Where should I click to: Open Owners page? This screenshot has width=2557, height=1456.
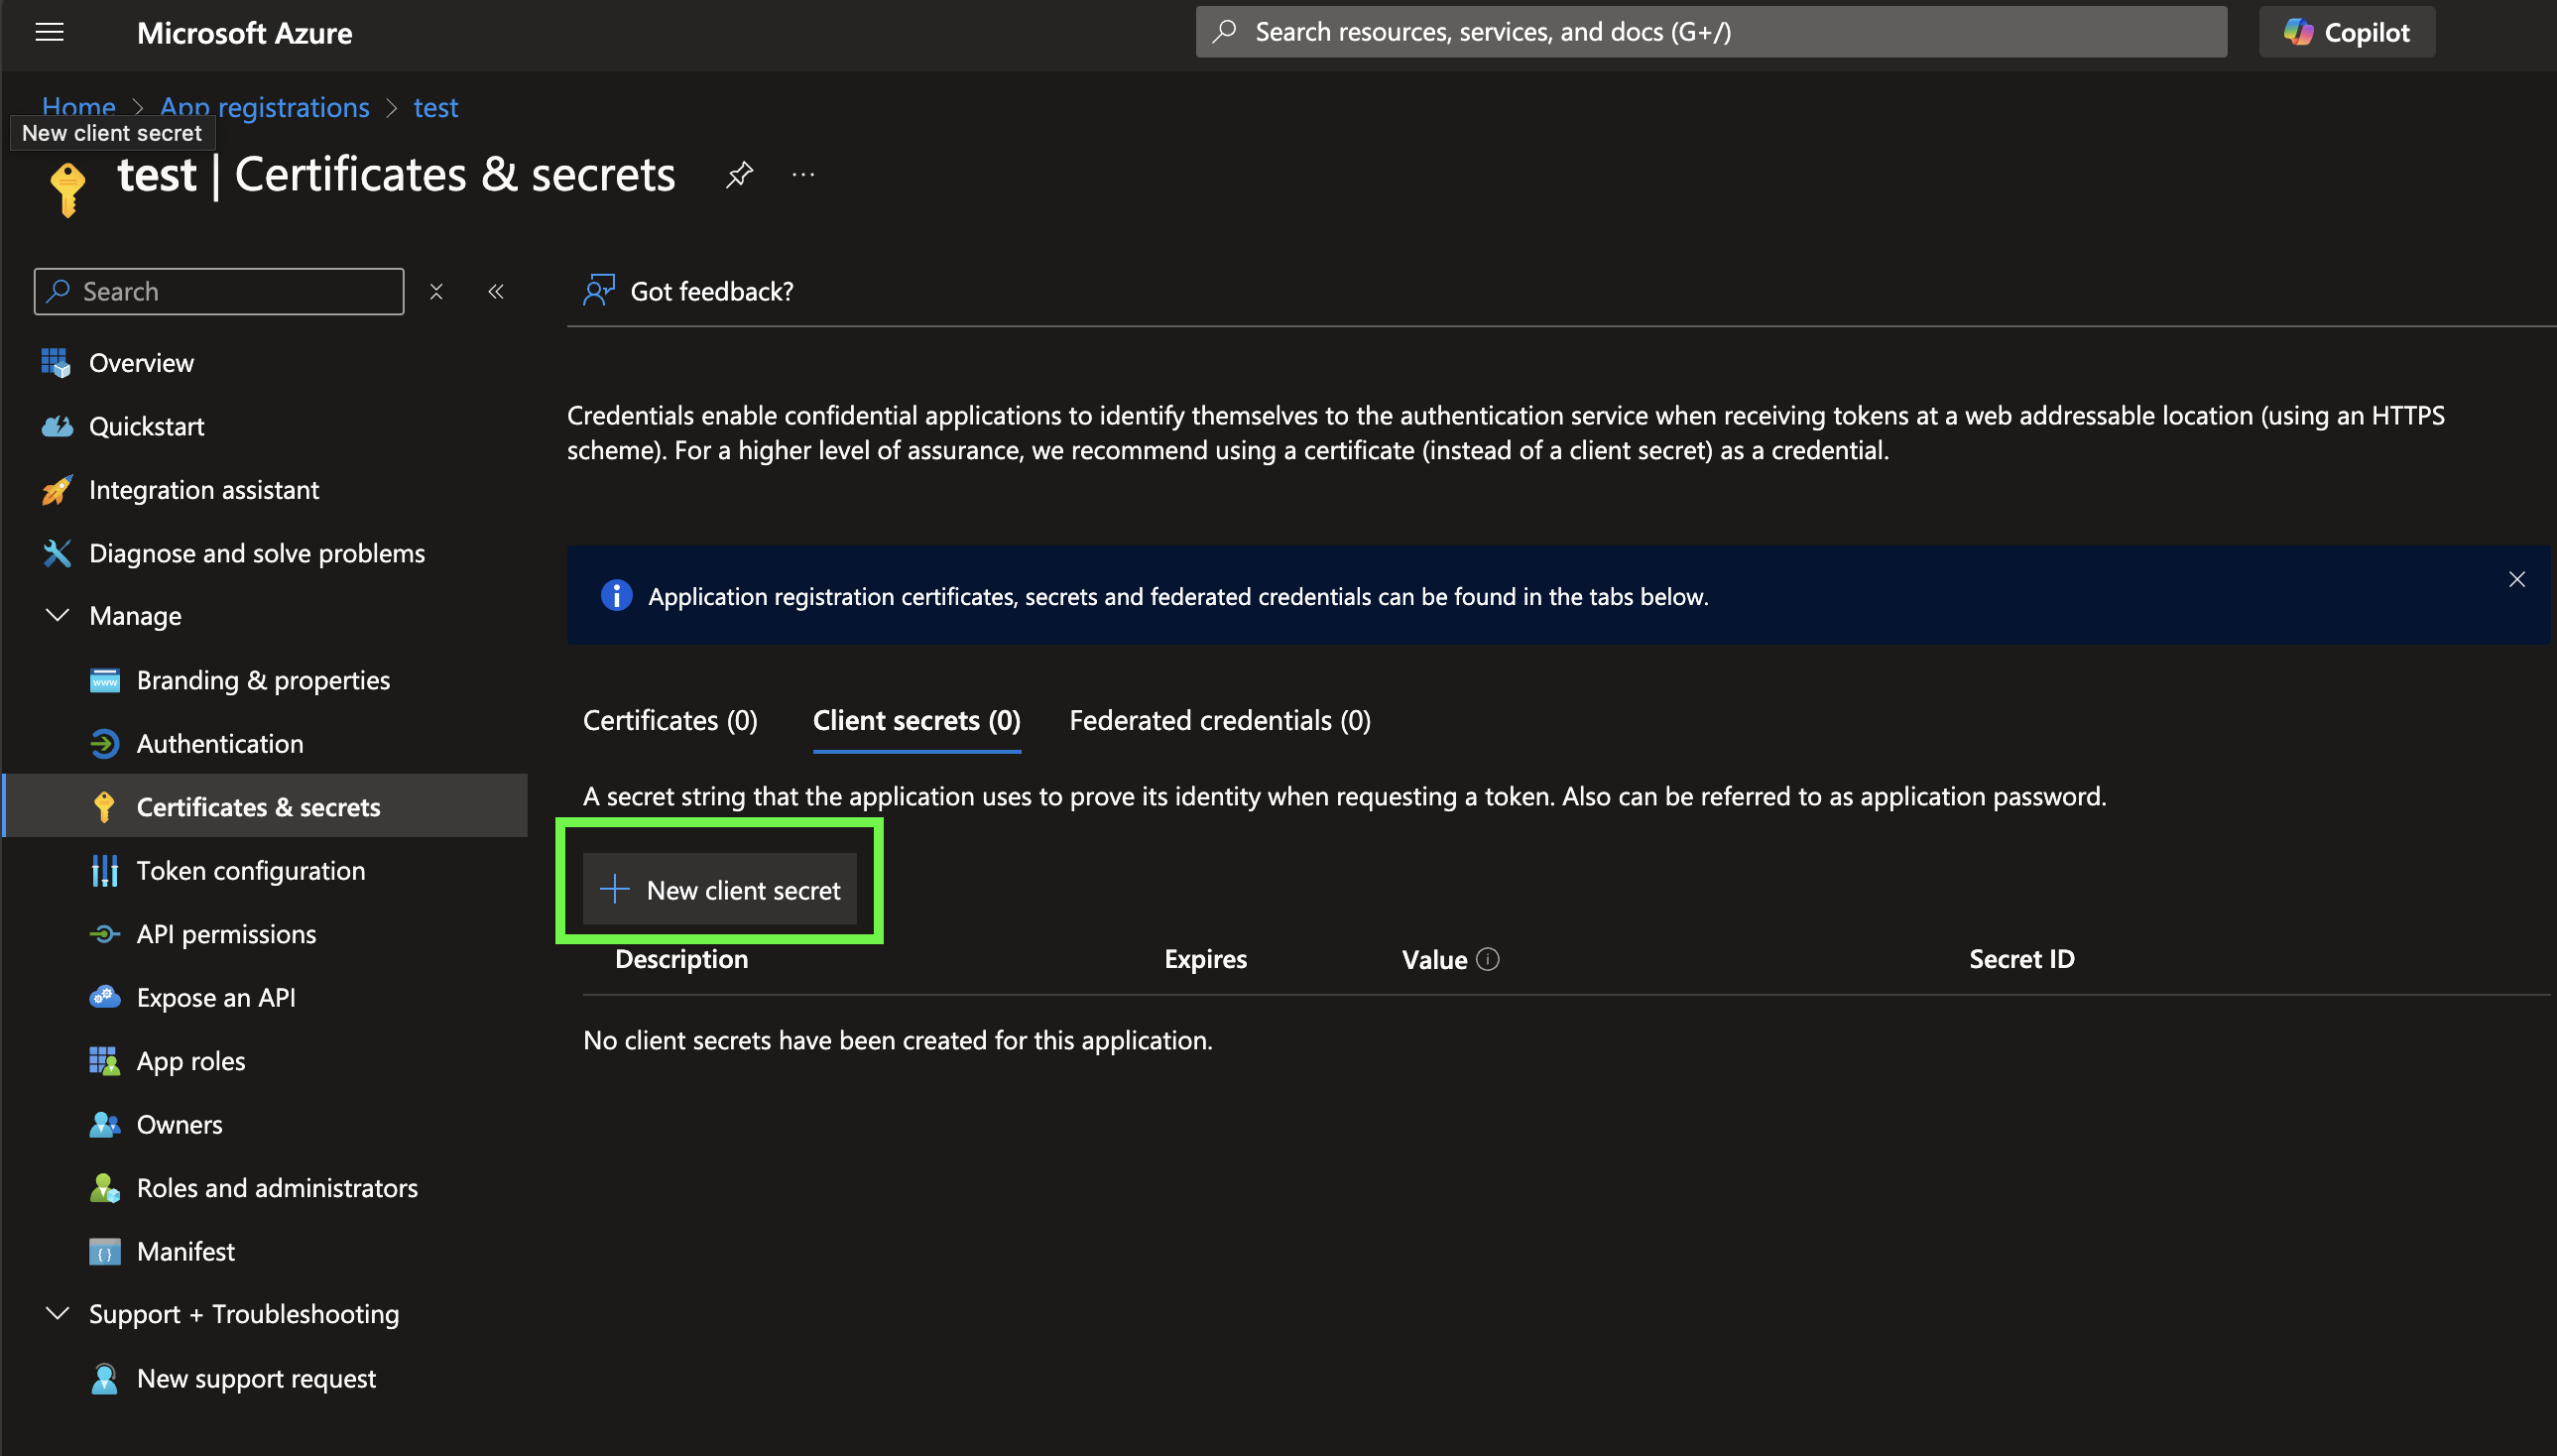[x=179, y=1125]
